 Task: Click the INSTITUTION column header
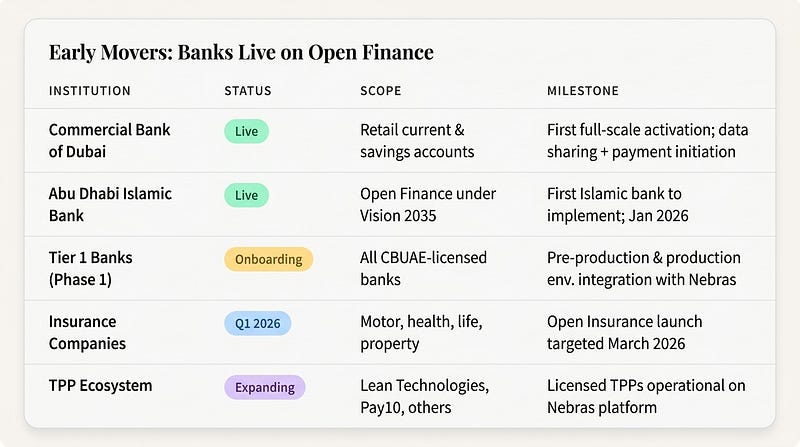click(x=90, y=91)
